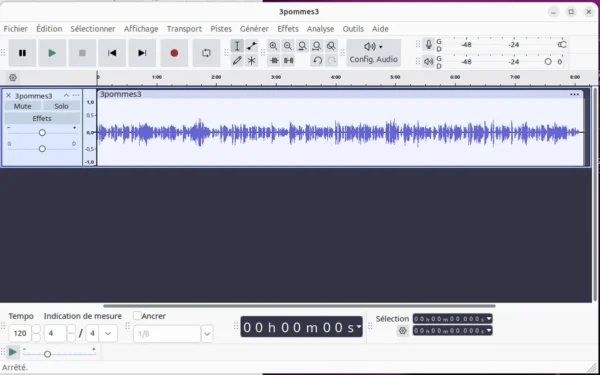The image size is (600, 375).
Task: Solo the 3pommes3 track
Action: pos(61,106)
